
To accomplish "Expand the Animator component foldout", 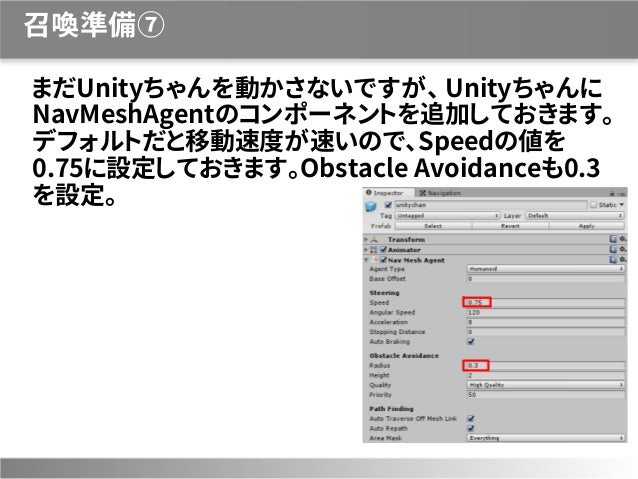I will [x=366, y=249].
